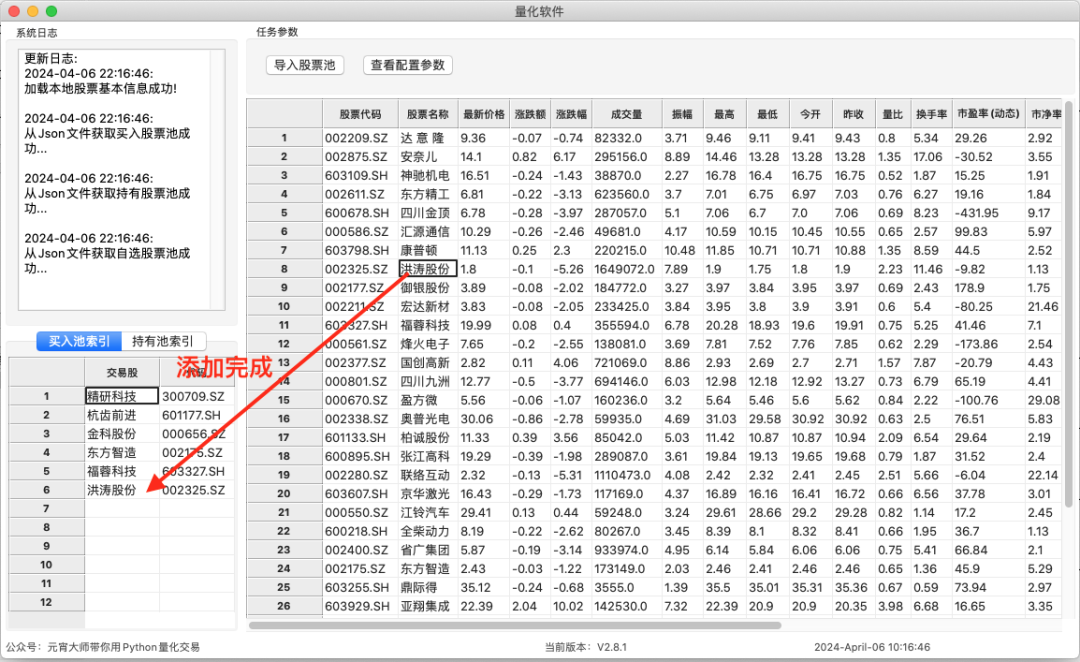Screen dimensions: 1080x662
Task: Click the 交易股 column header
Action: 122,371
